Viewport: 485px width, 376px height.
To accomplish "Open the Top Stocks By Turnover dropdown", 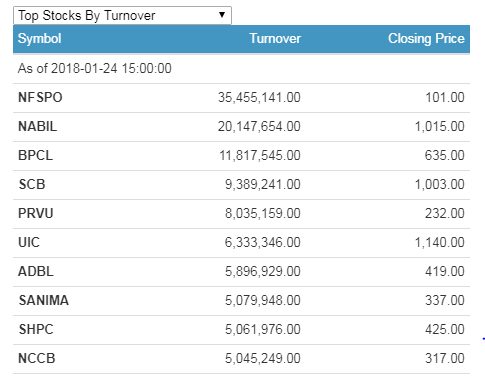I will coord(122,15).
